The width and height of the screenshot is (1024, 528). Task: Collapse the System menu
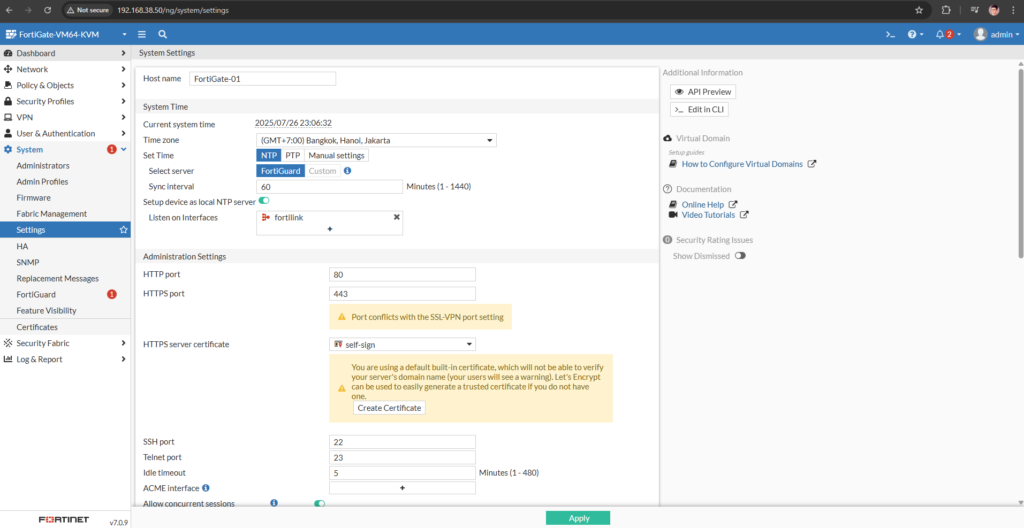click(x=65, y=150)
